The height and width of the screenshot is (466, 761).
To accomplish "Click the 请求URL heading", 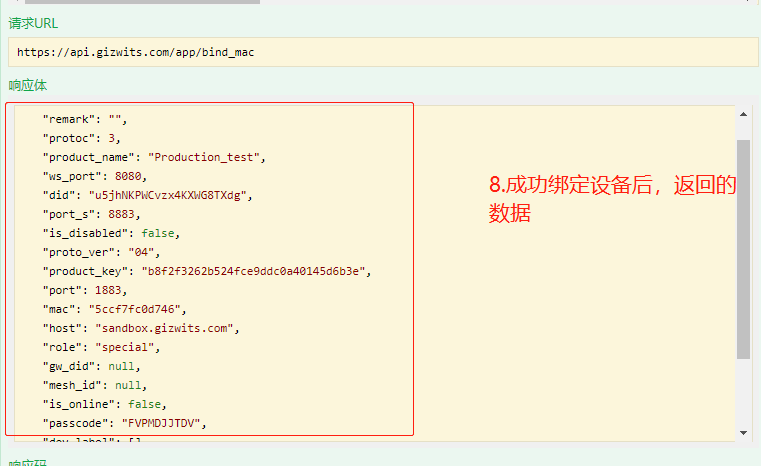I will [33, 23].
